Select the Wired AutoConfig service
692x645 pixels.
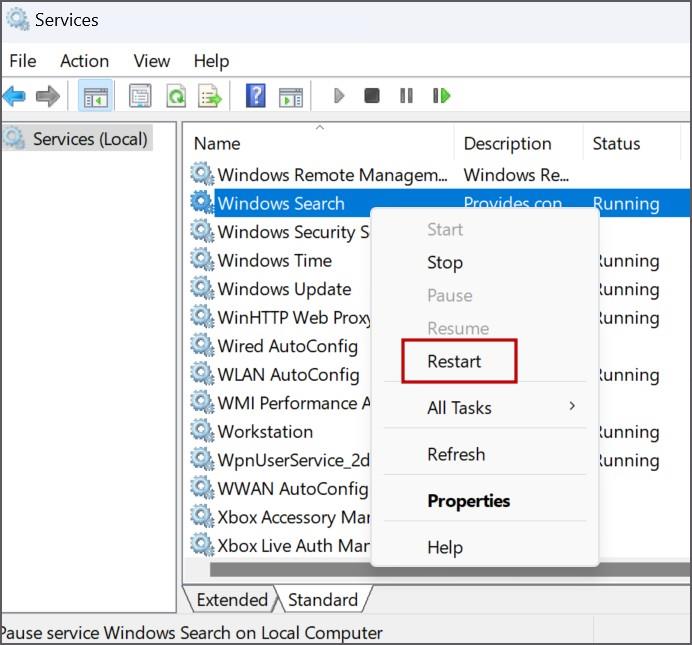287,346
